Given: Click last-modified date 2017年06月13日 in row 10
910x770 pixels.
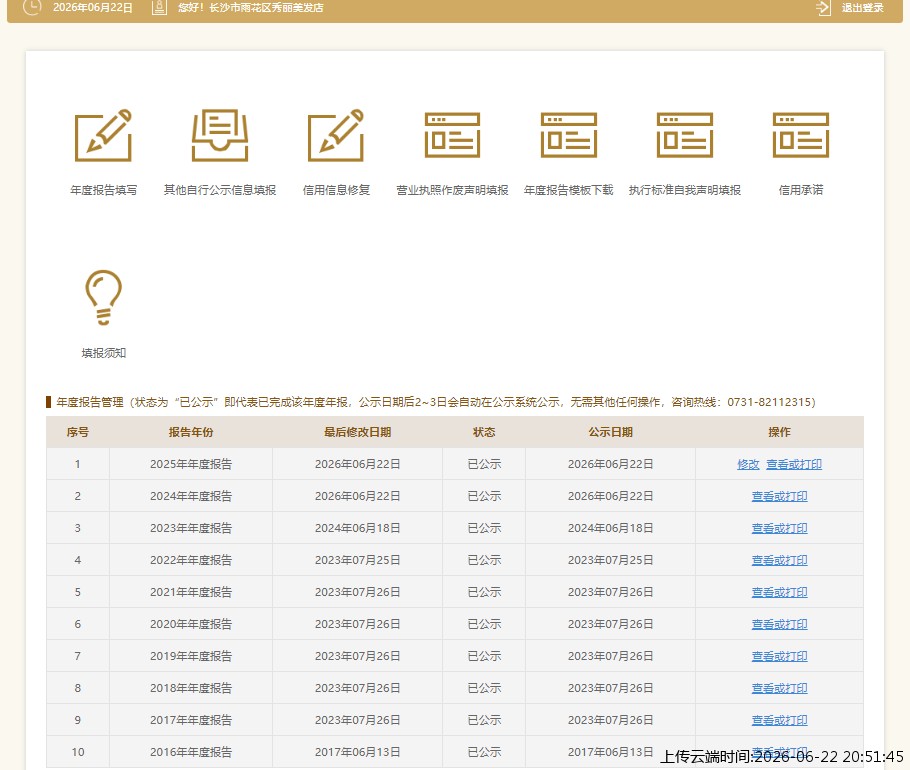Looking at the screenshot, I should tap(358, 751).
